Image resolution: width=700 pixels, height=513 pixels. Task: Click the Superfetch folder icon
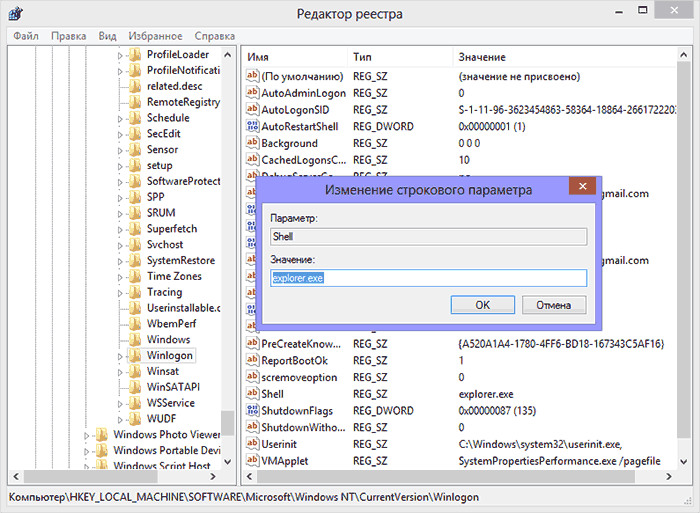135,229
